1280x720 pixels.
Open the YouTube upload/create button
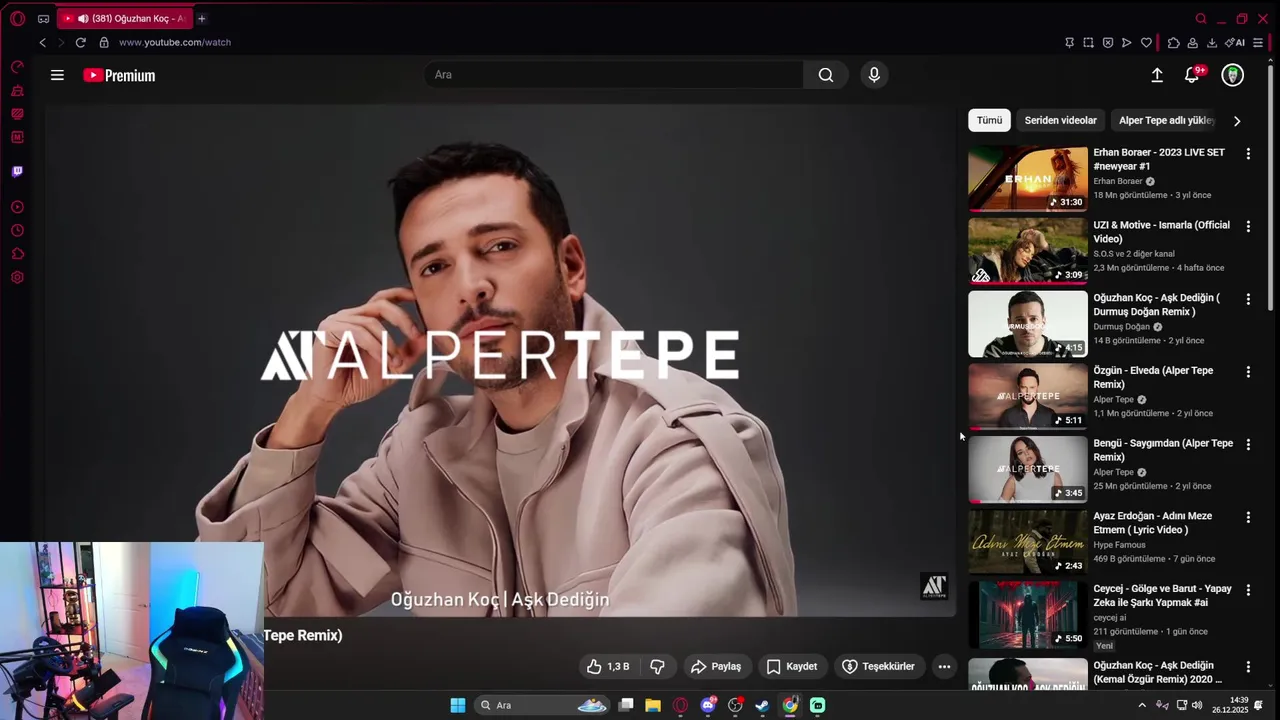coord(1157,75)
